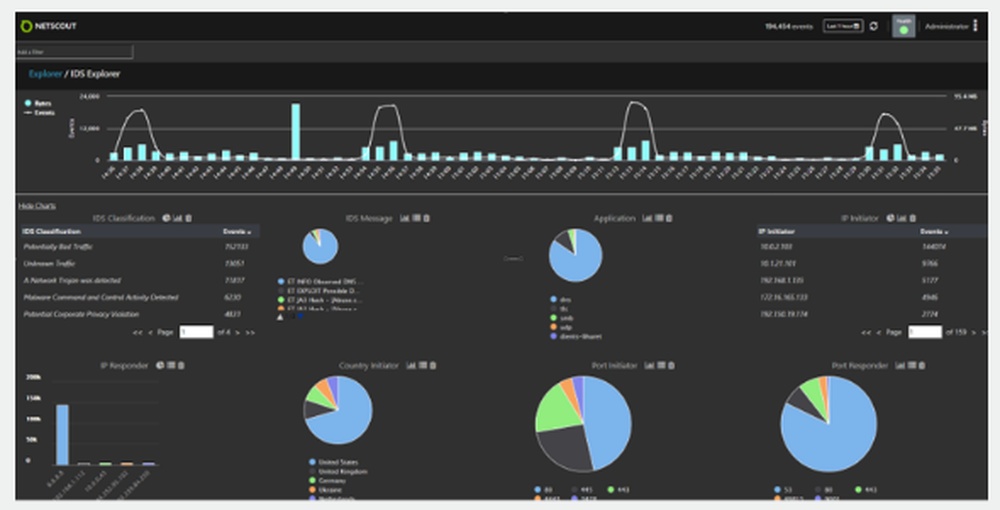Show Port Responder as bar chart
1000x510 pixels.
point(900,365)
